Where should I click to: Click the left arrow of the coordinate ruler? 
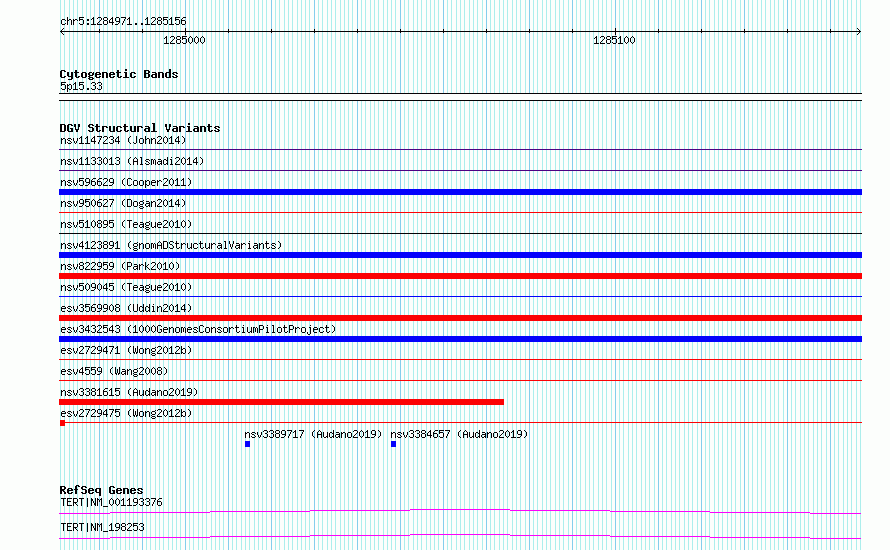point(62,31)
